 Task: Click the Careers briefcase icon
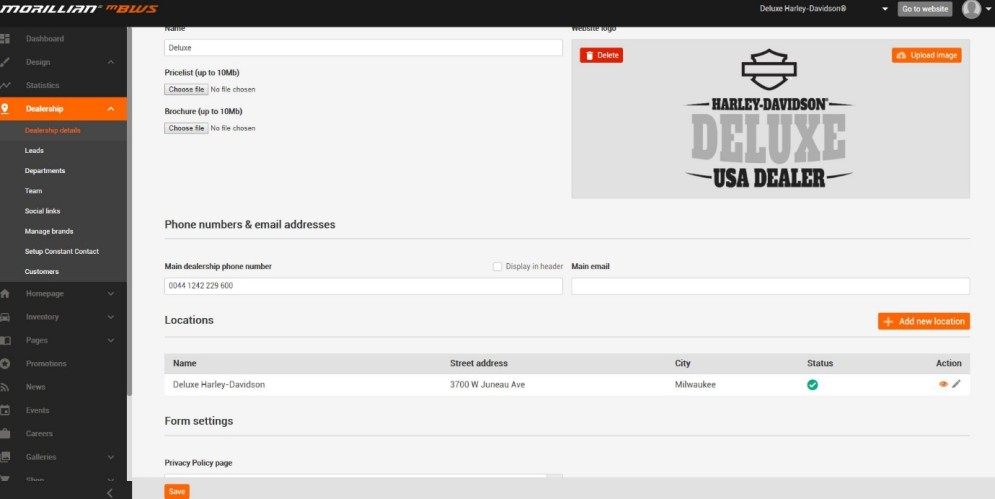6,434
